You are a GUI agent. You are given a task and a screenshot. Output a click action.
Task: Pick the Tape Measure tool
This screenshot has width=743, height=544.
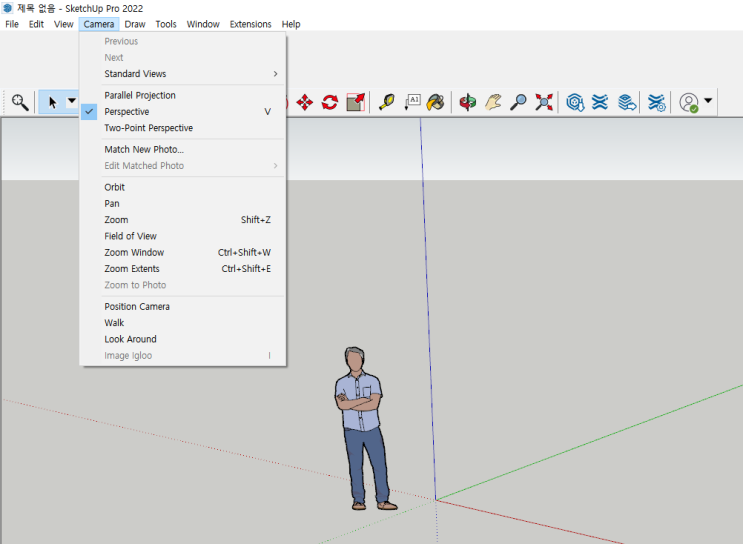(x=387, y=102)
